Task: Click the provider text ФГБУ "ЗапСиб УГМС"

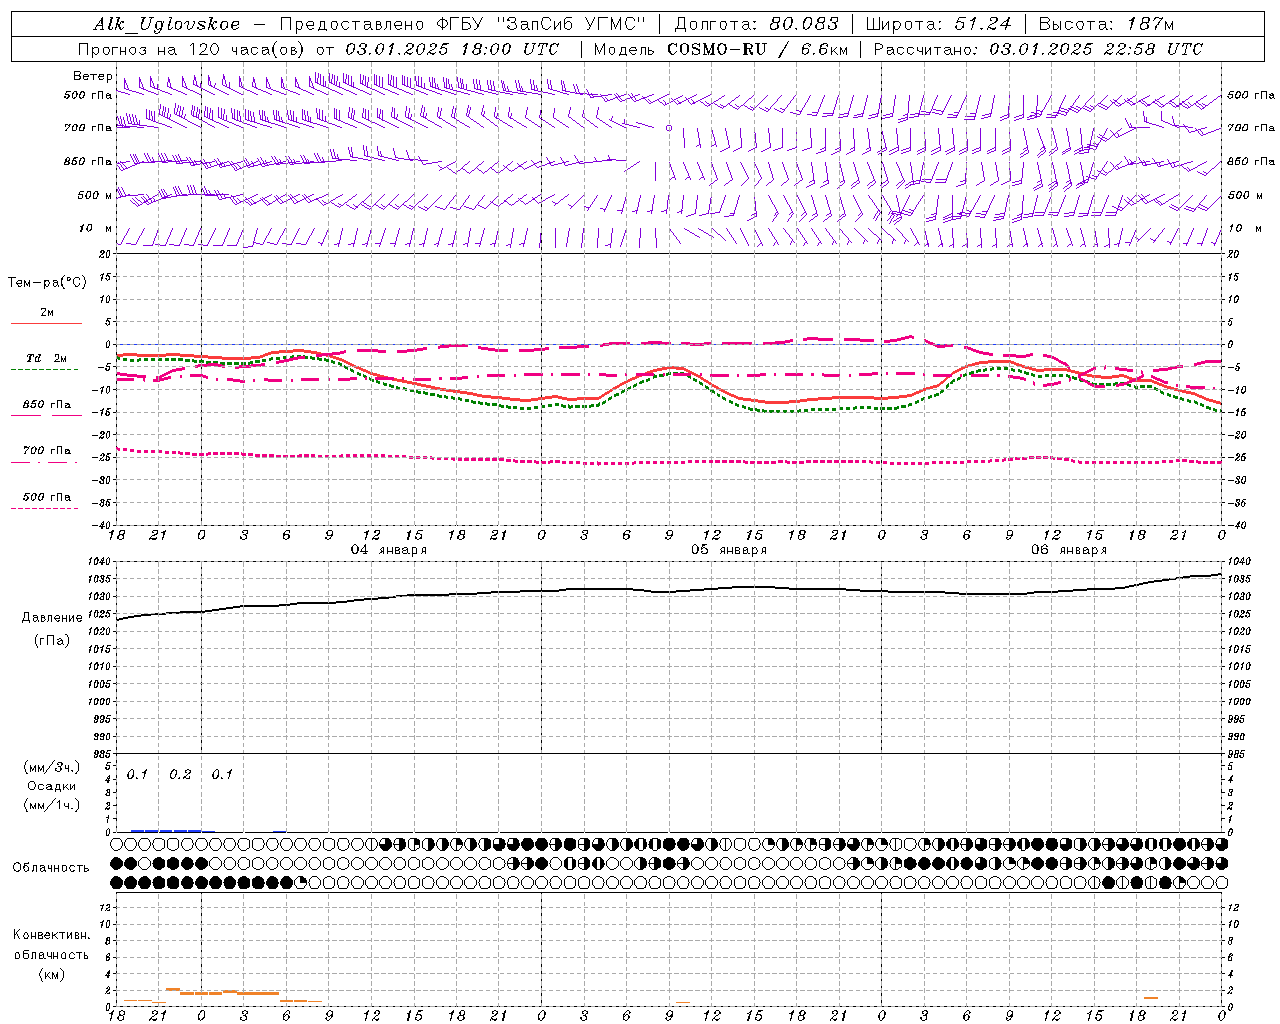Action: 542,24
